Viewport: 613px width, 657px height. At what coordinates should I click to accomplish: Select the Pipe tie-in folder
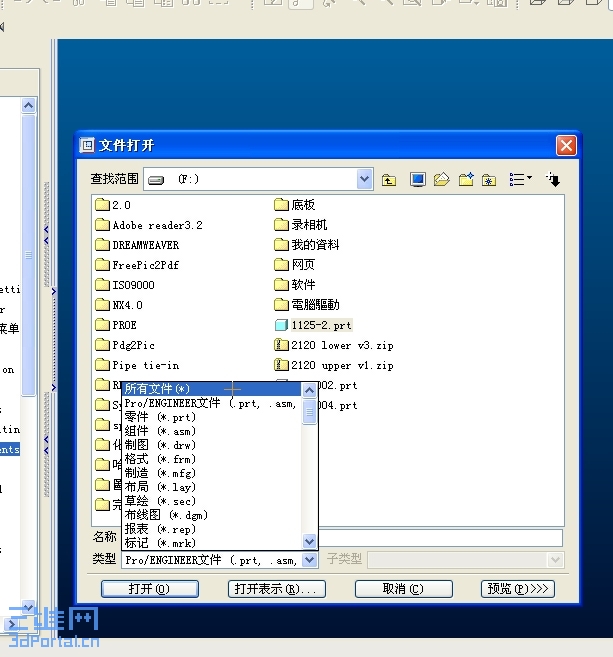click(x=137, y=365)
